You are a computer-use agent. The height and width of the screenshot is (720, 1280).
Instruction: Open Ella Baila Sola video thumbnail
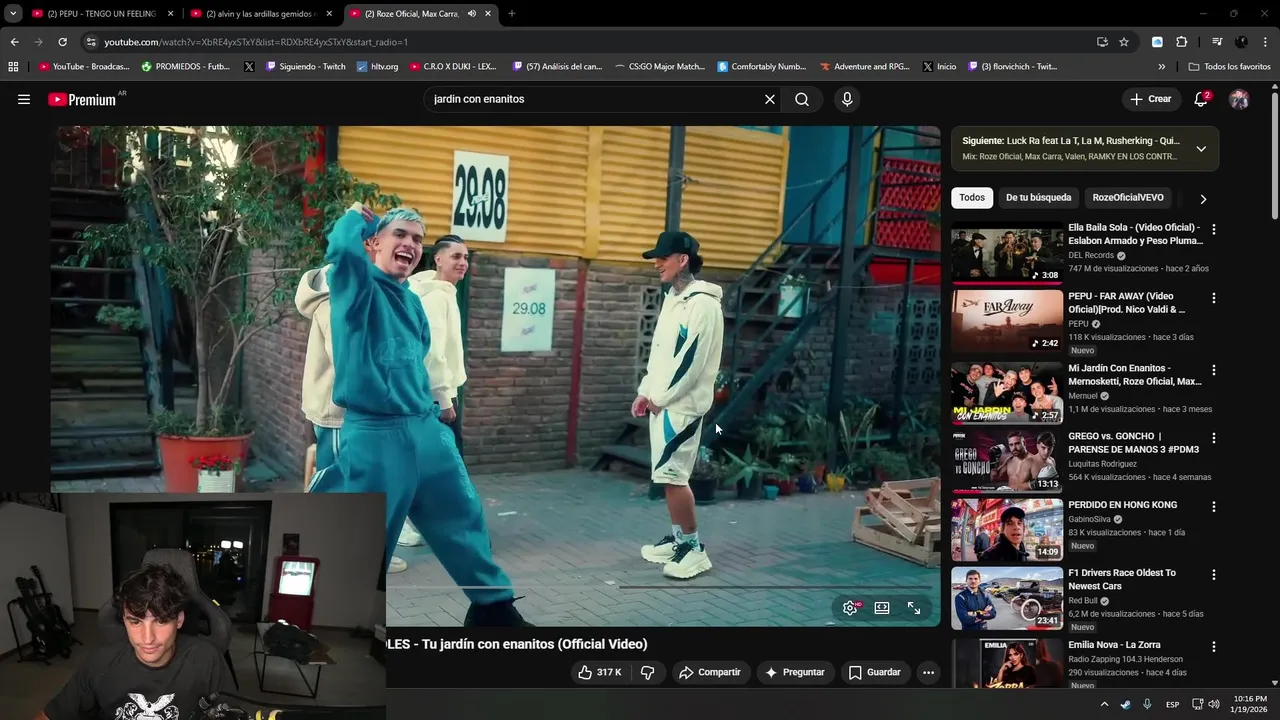(x=1007, y=253)
